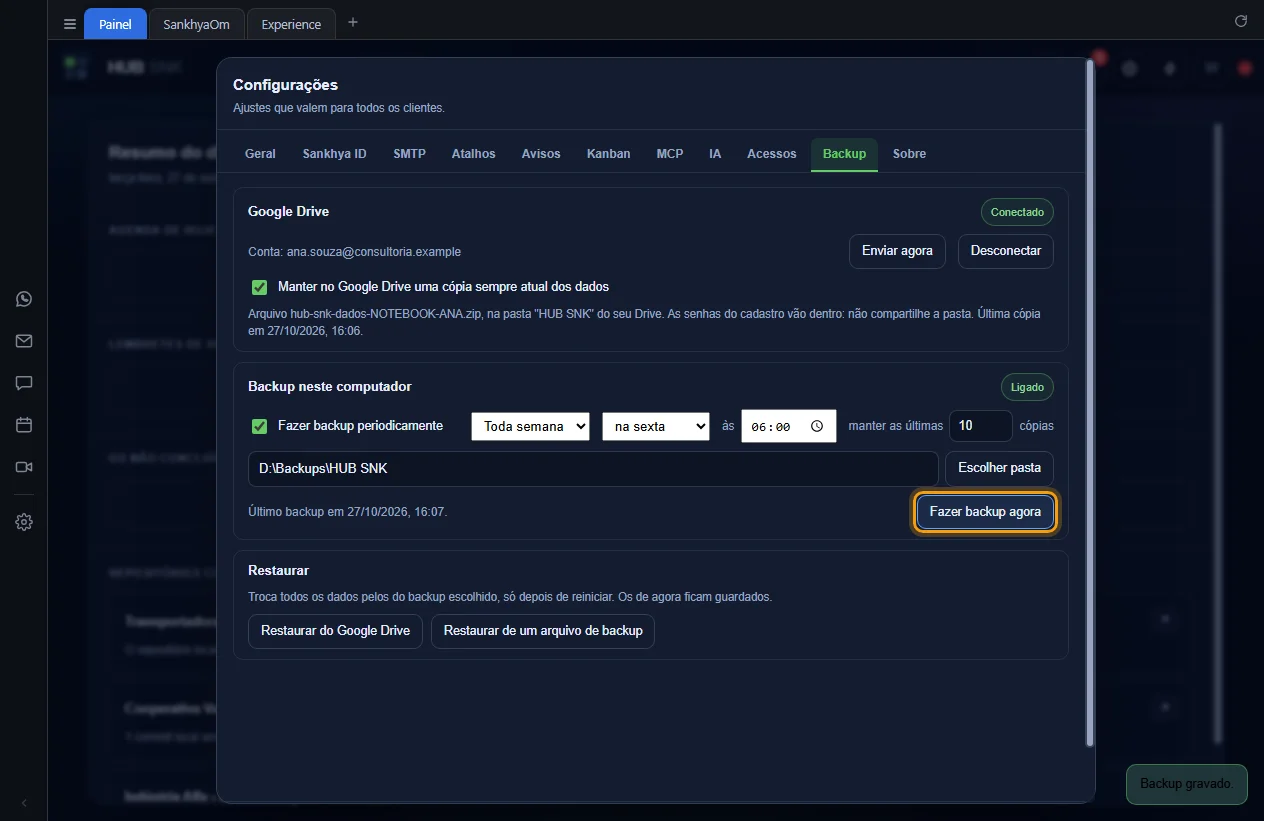The height and width of the screenshot is (821, 1264).
Task: Open WhatsApp from the left sidebar
Action: 24,299
